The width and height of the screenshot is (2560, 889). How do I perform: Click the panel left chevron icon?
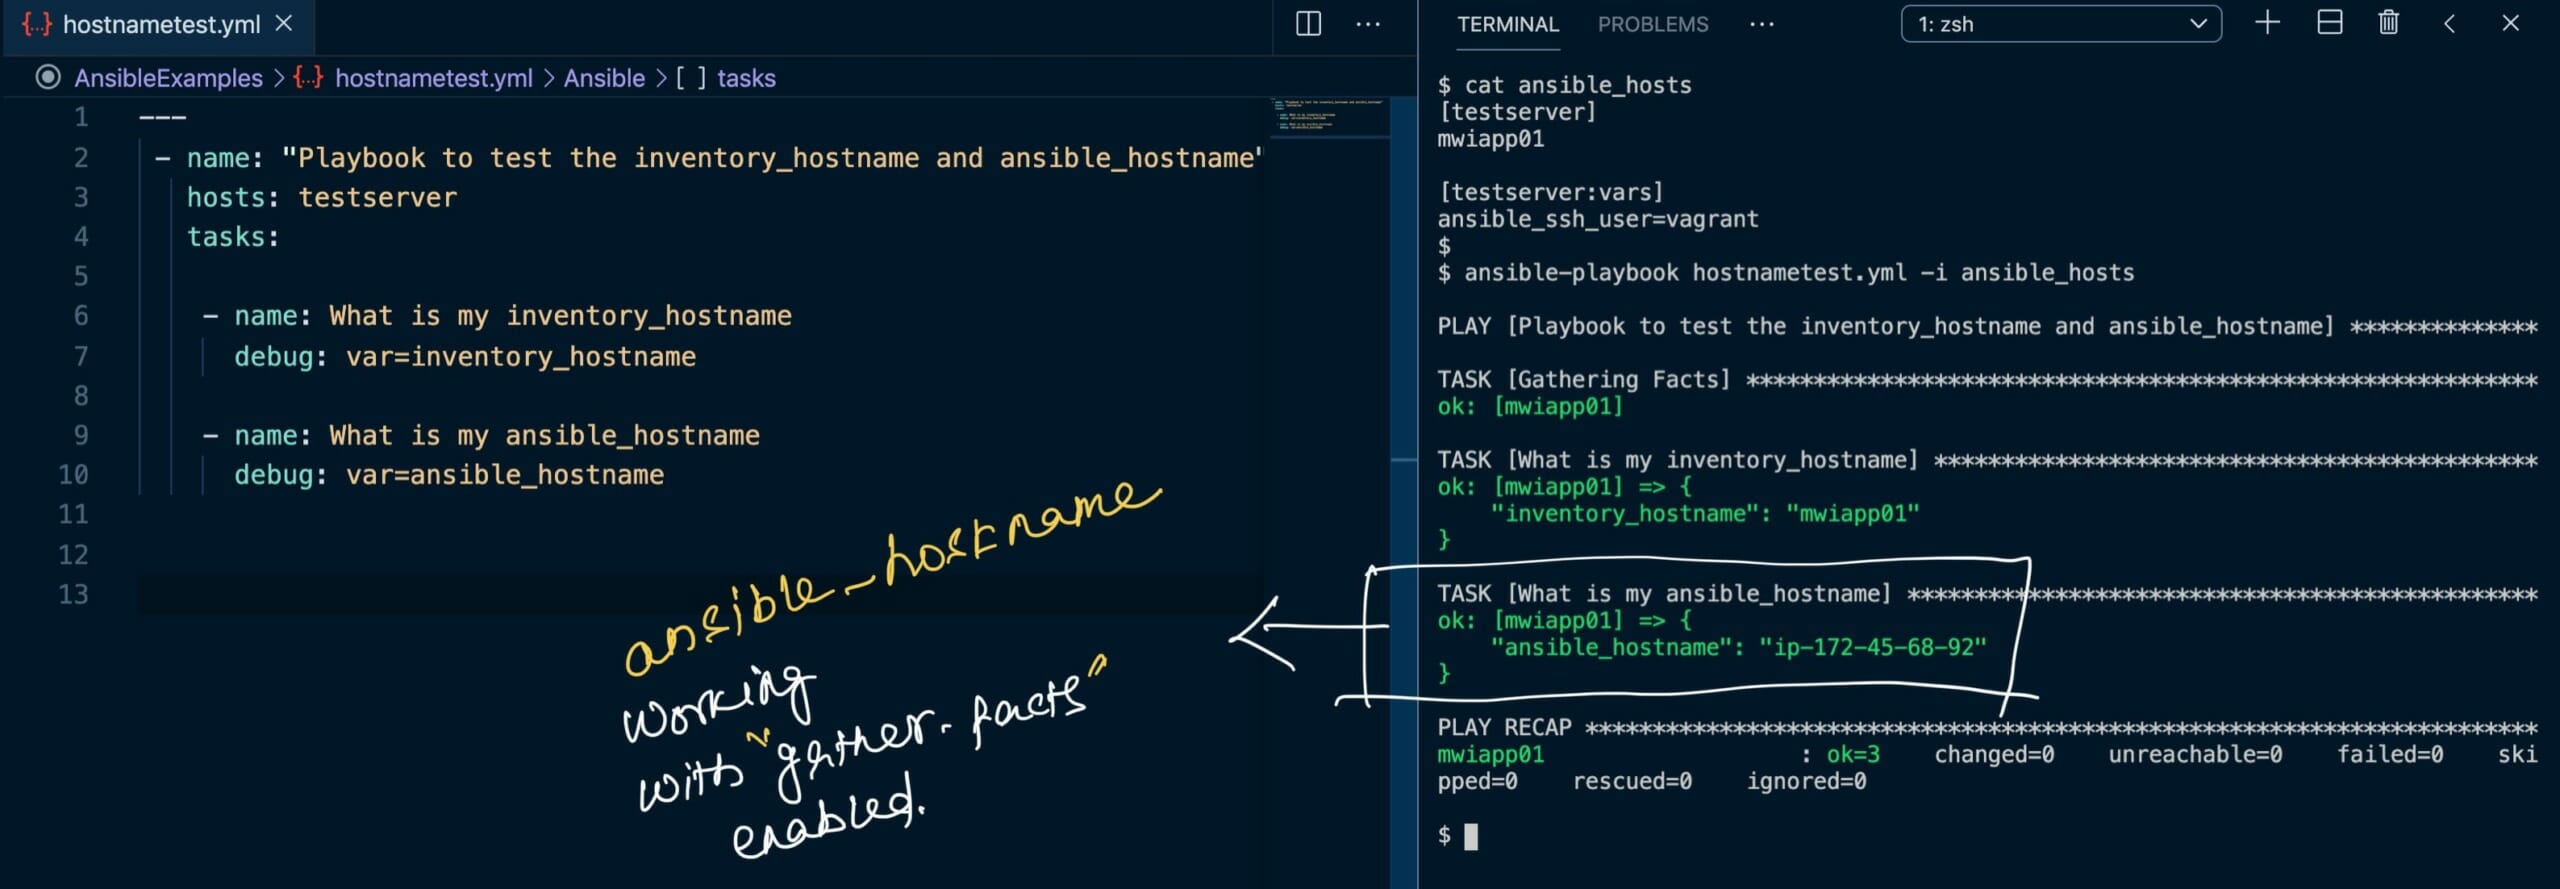point(2449,23)
